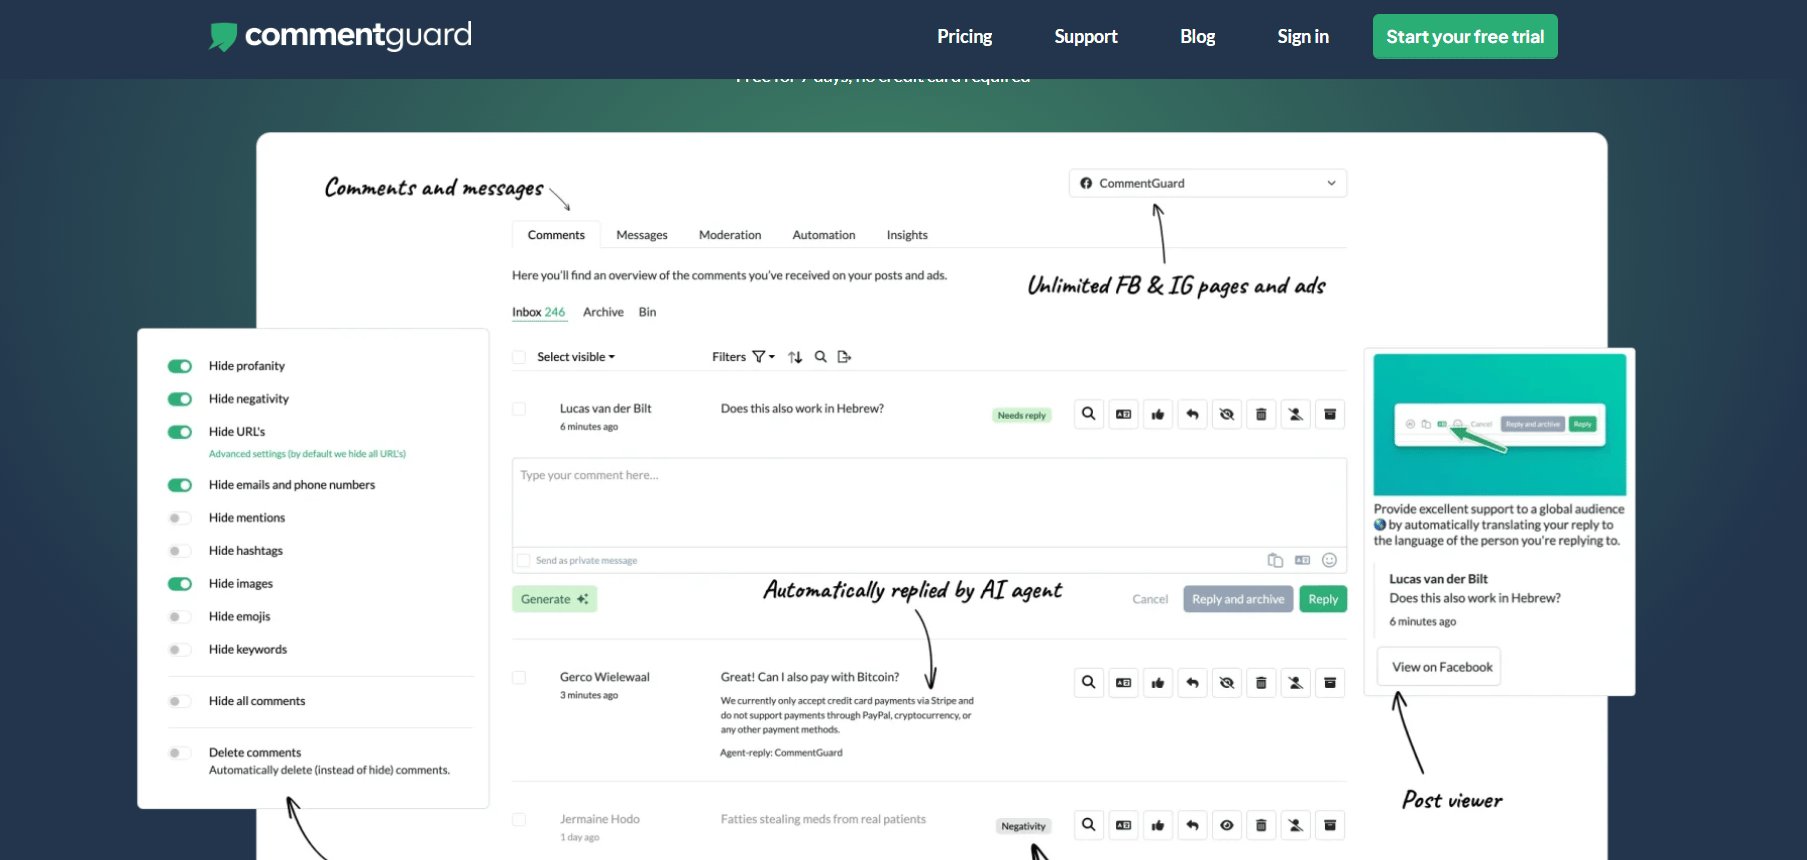The height and width of the screenshot is (860, 1807).
Task: Switch to the Moderation tab
Action: 730,235
